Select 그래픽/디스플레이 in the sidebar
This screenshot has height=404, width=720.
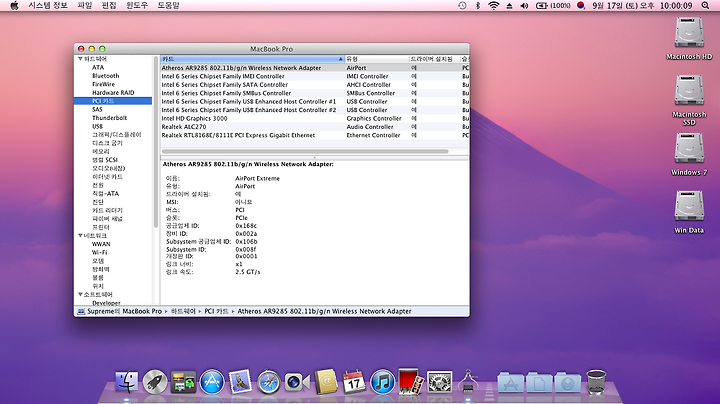tap(117, 135)
